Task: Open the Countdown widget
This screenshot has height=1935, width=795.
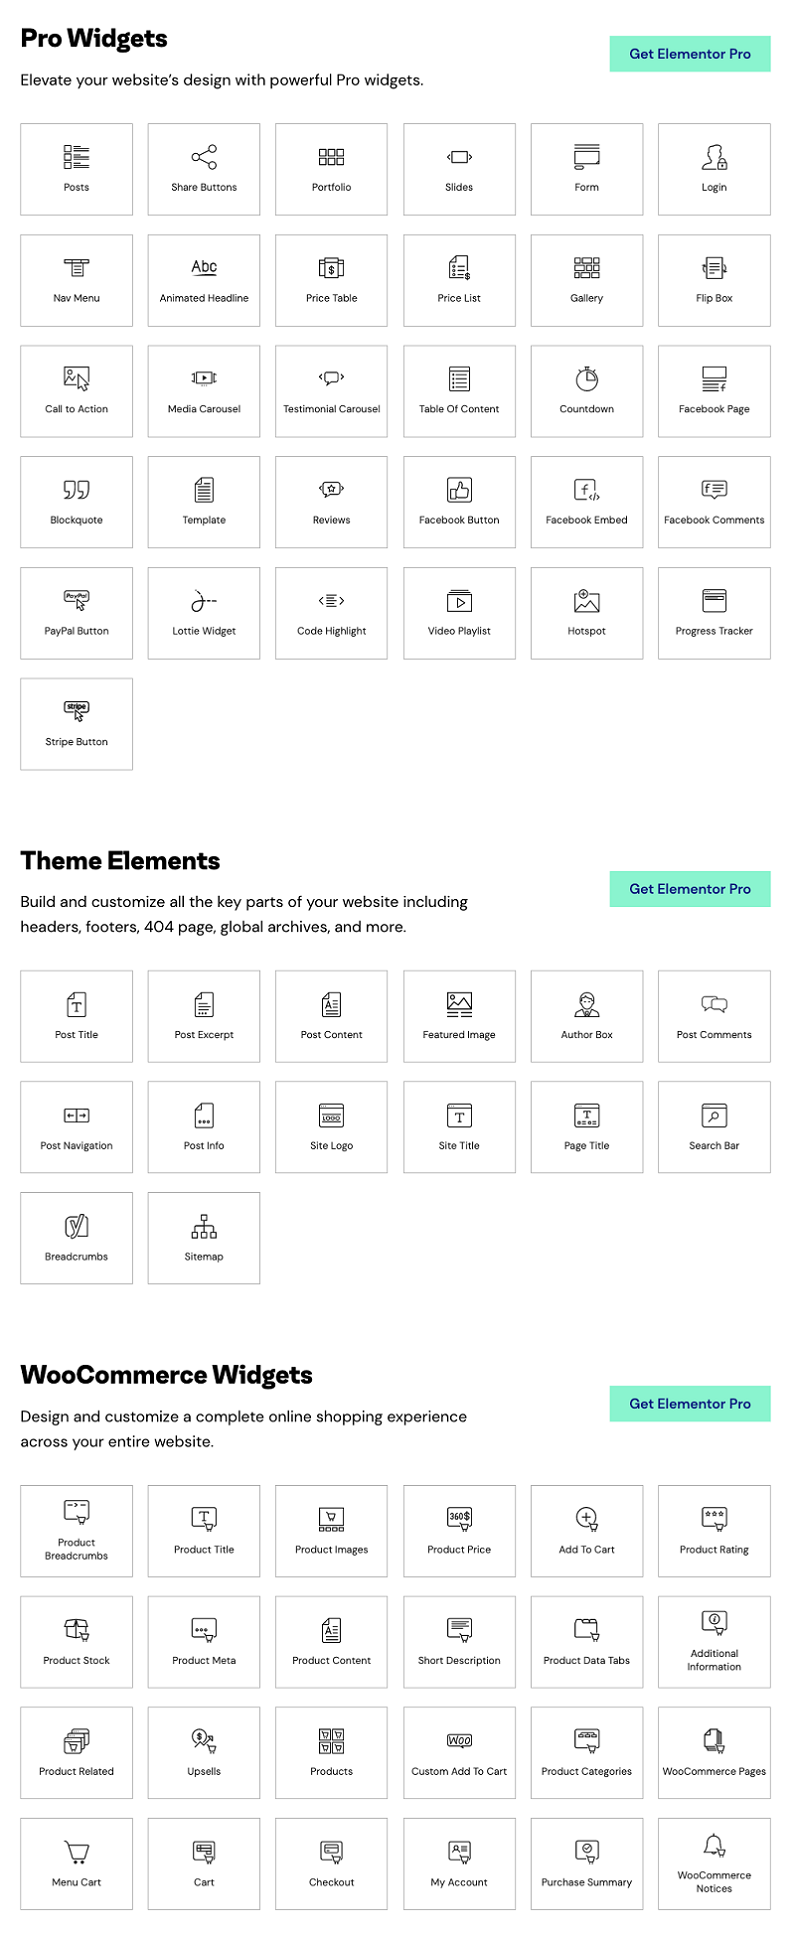Action: [586, 391]
